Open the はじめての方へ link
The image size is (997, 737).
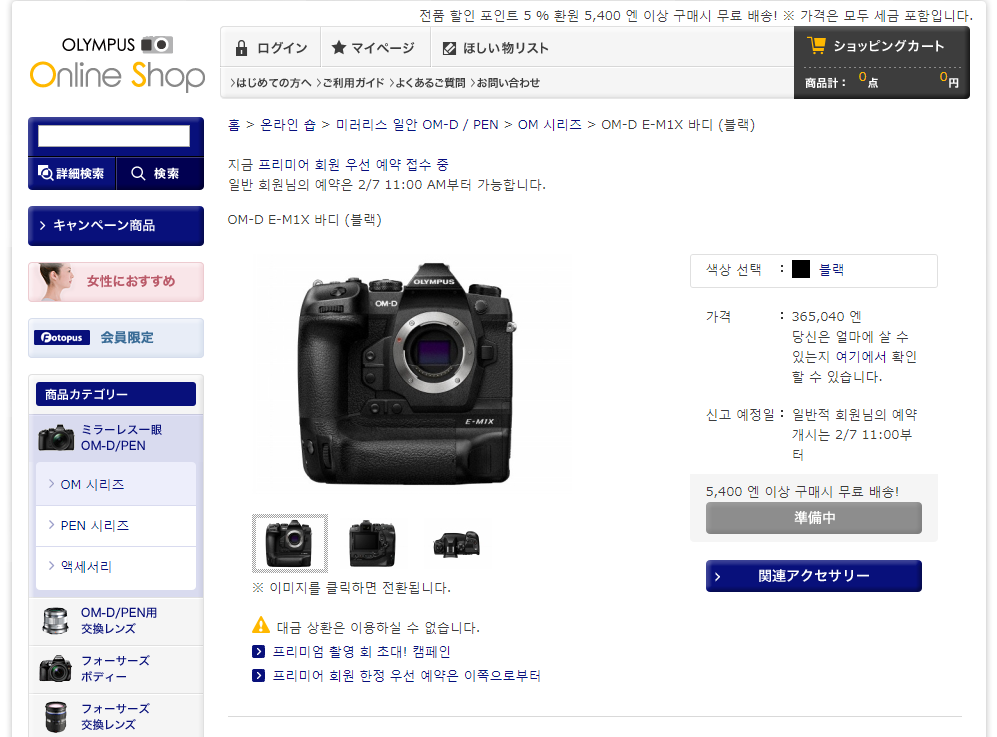(x=271, y=83)
